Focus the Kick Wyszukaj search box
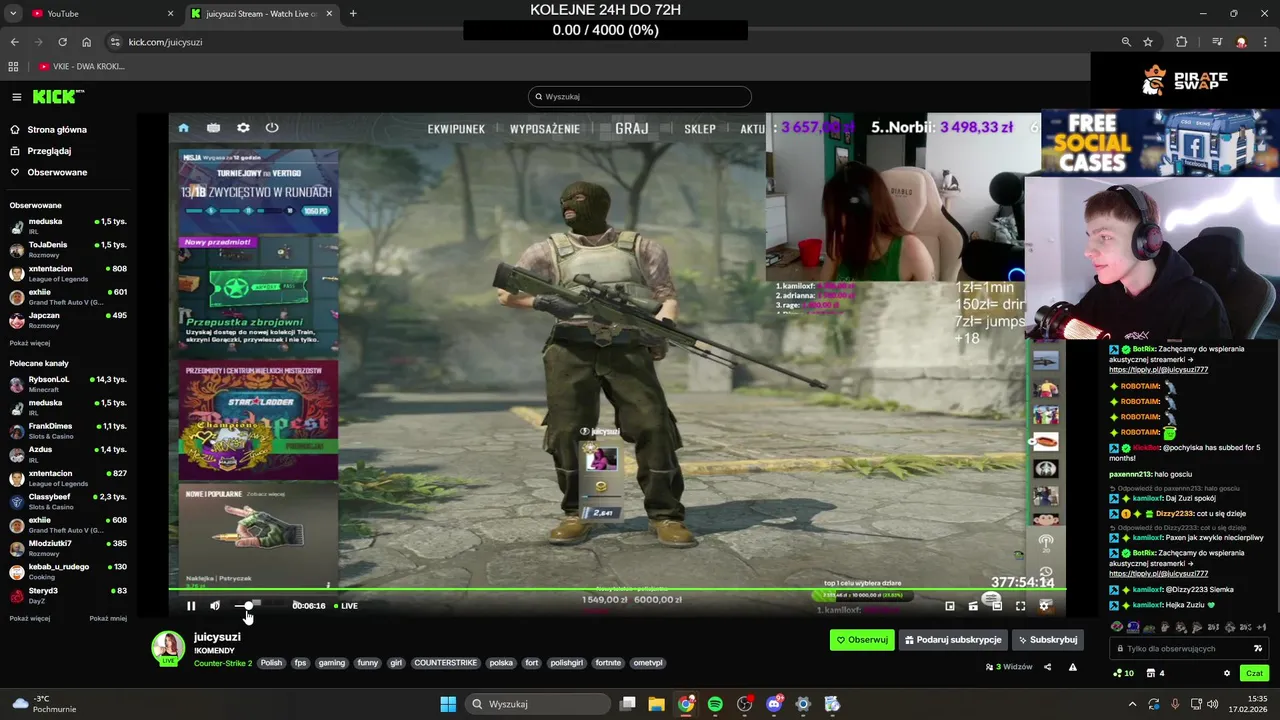The image size is (1280, 720). (x=640, y=97)
